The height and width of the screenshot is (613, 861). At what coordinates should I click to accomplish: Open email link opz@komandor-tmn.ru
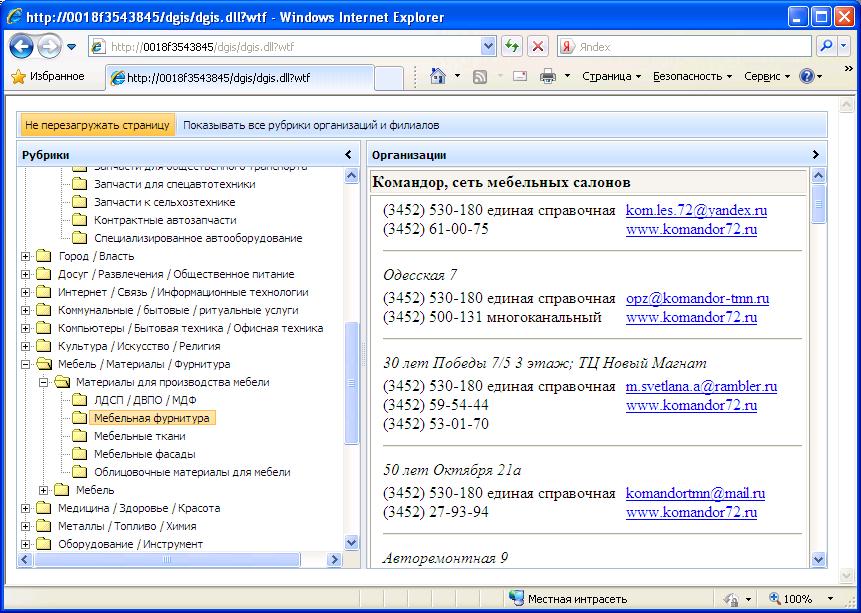click(697, 299)
